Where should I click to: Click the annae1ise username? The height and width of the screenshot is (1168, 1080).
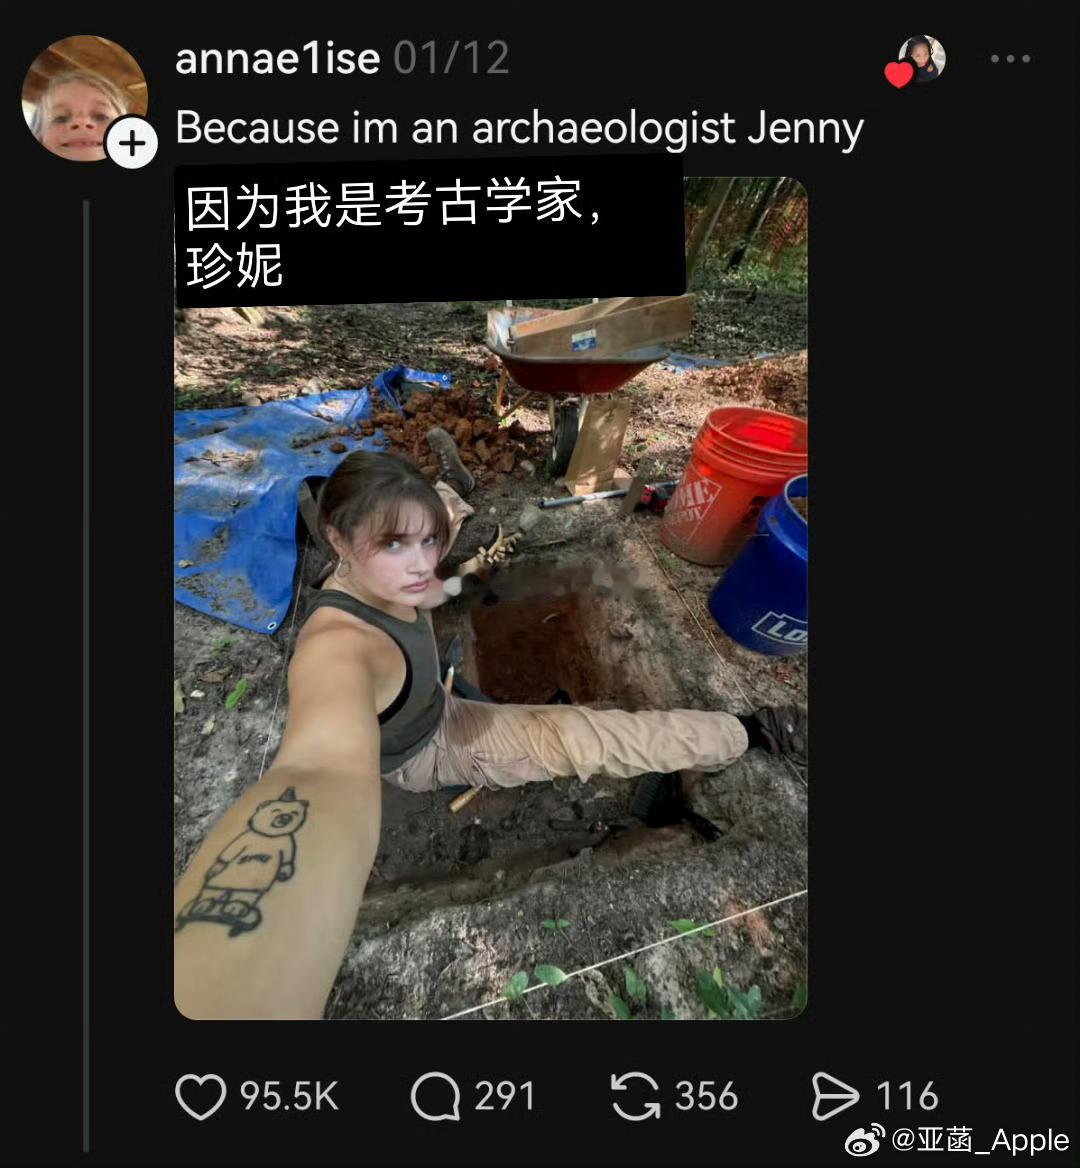pyautogui.click(x=277, y=58)
